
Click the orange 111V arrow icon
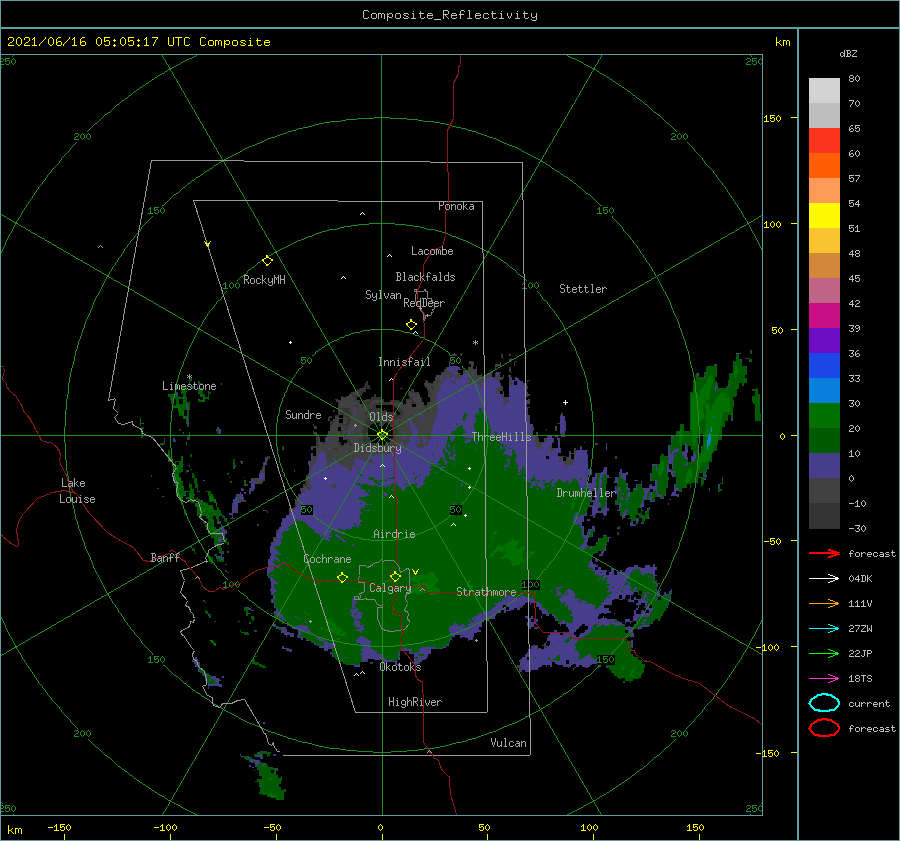click(x=824, y=603)
